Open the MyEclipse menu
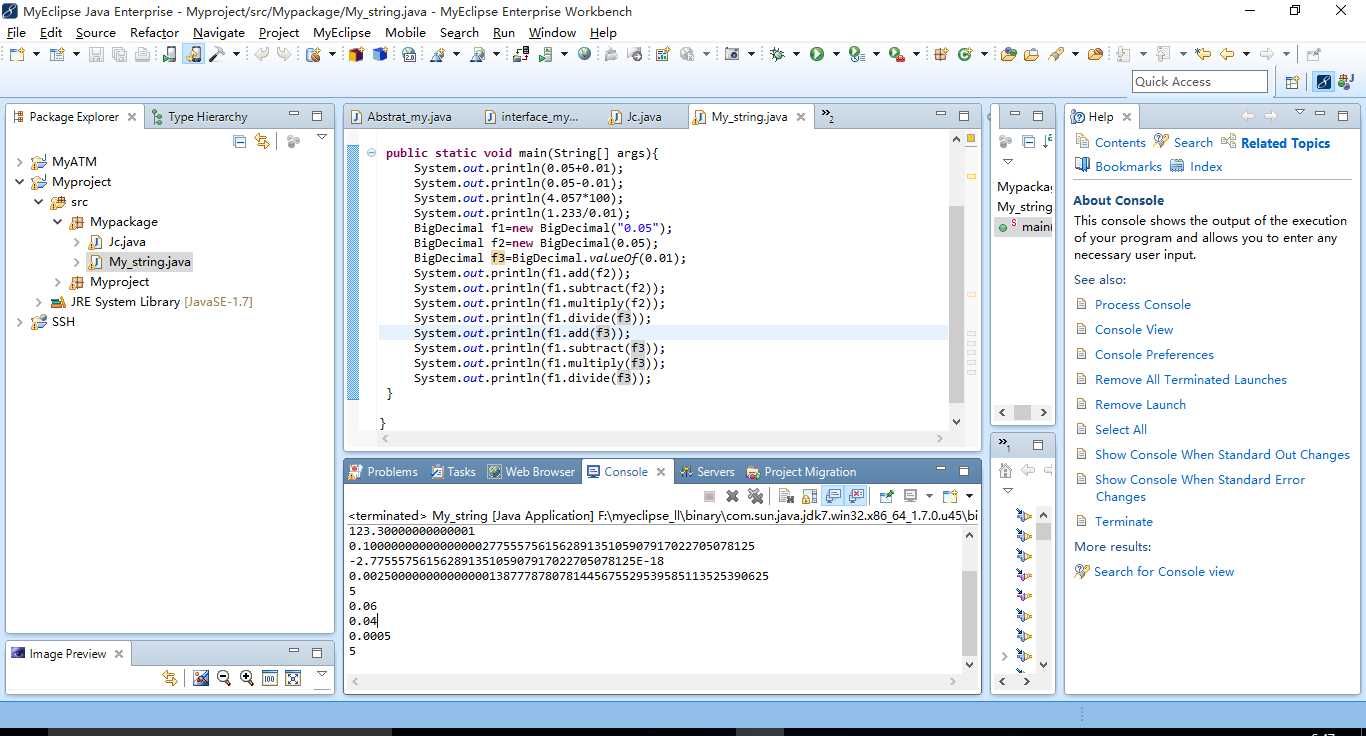1366x736 pixels. pyautogui.click(x=342, y=32)
